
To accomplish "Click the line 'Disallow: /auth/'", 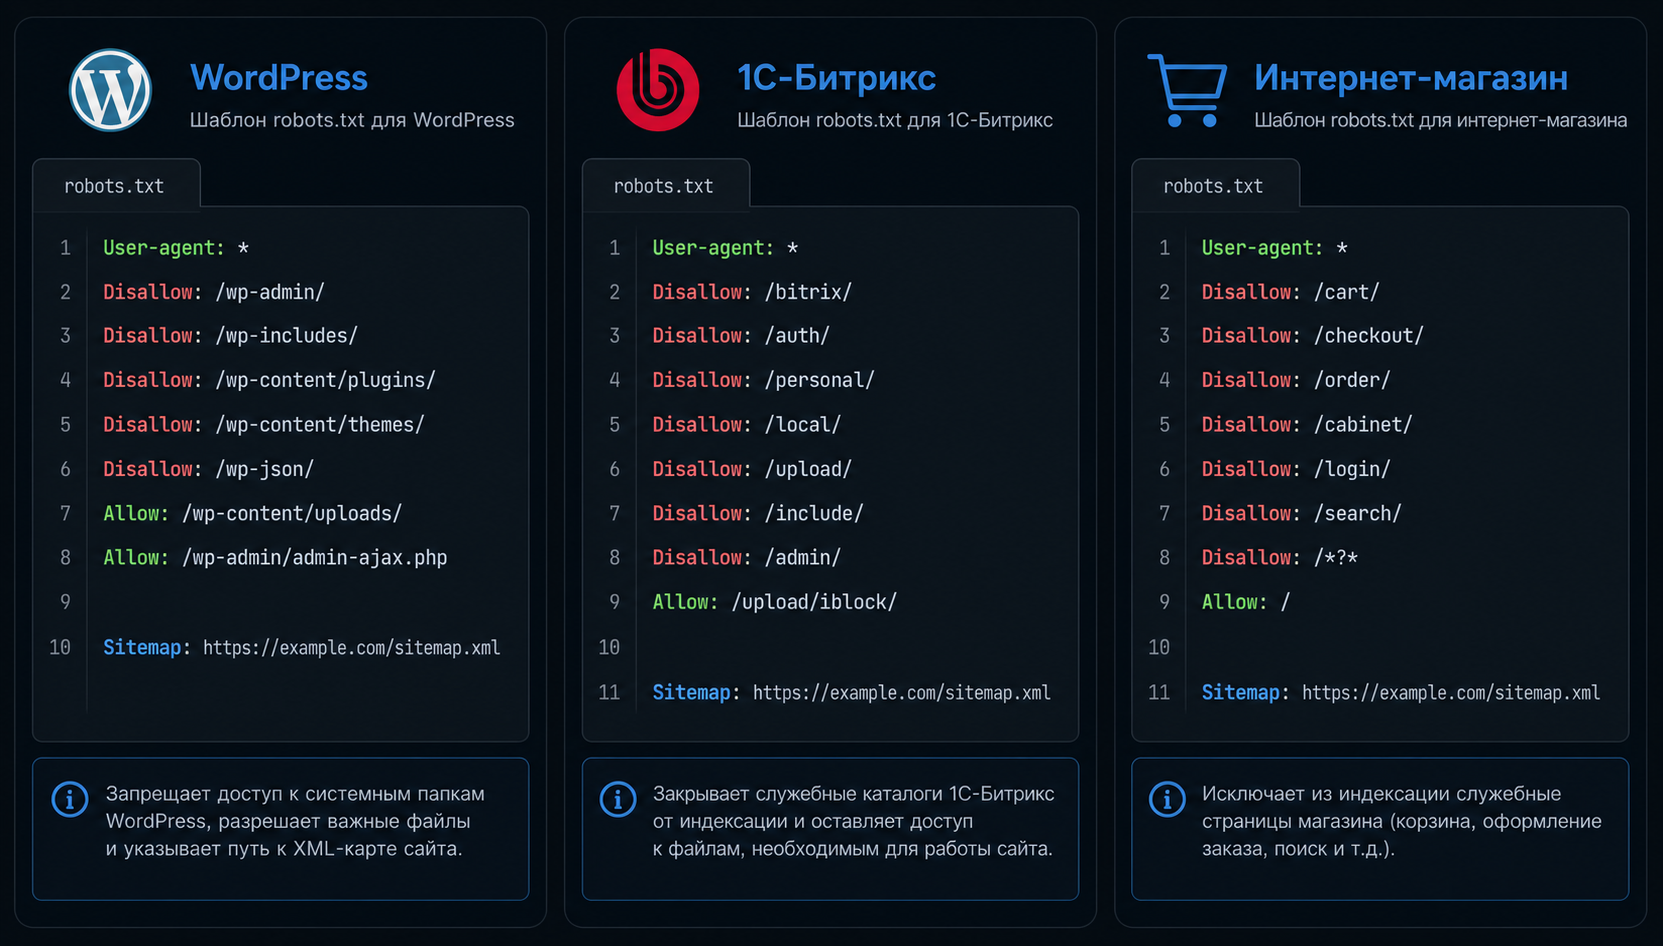I will (x=741, y=336).
